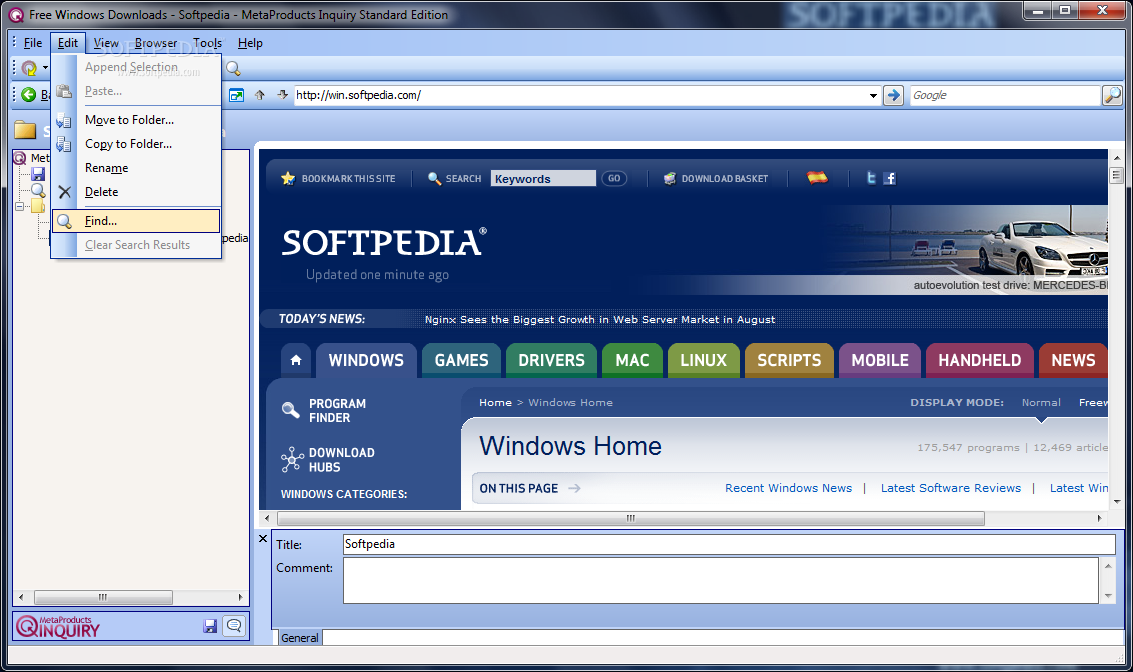
Task: Select the General tab
Action: [300, 637]
